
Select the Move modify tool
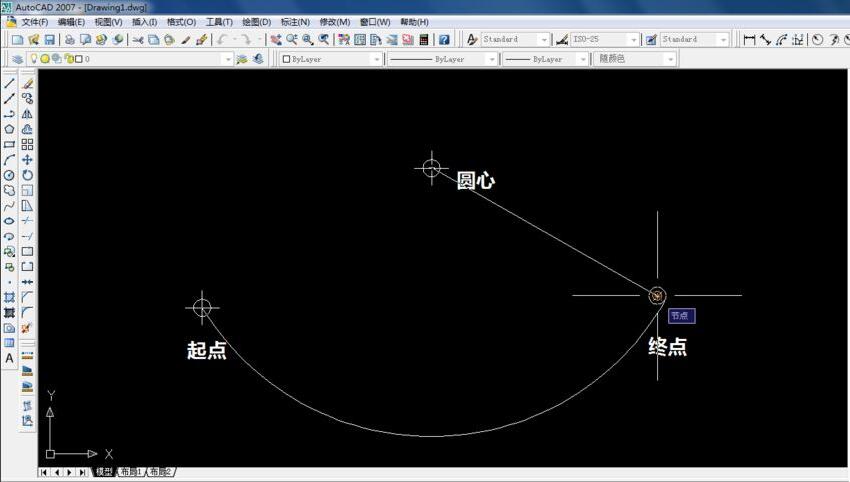[27, 160]
